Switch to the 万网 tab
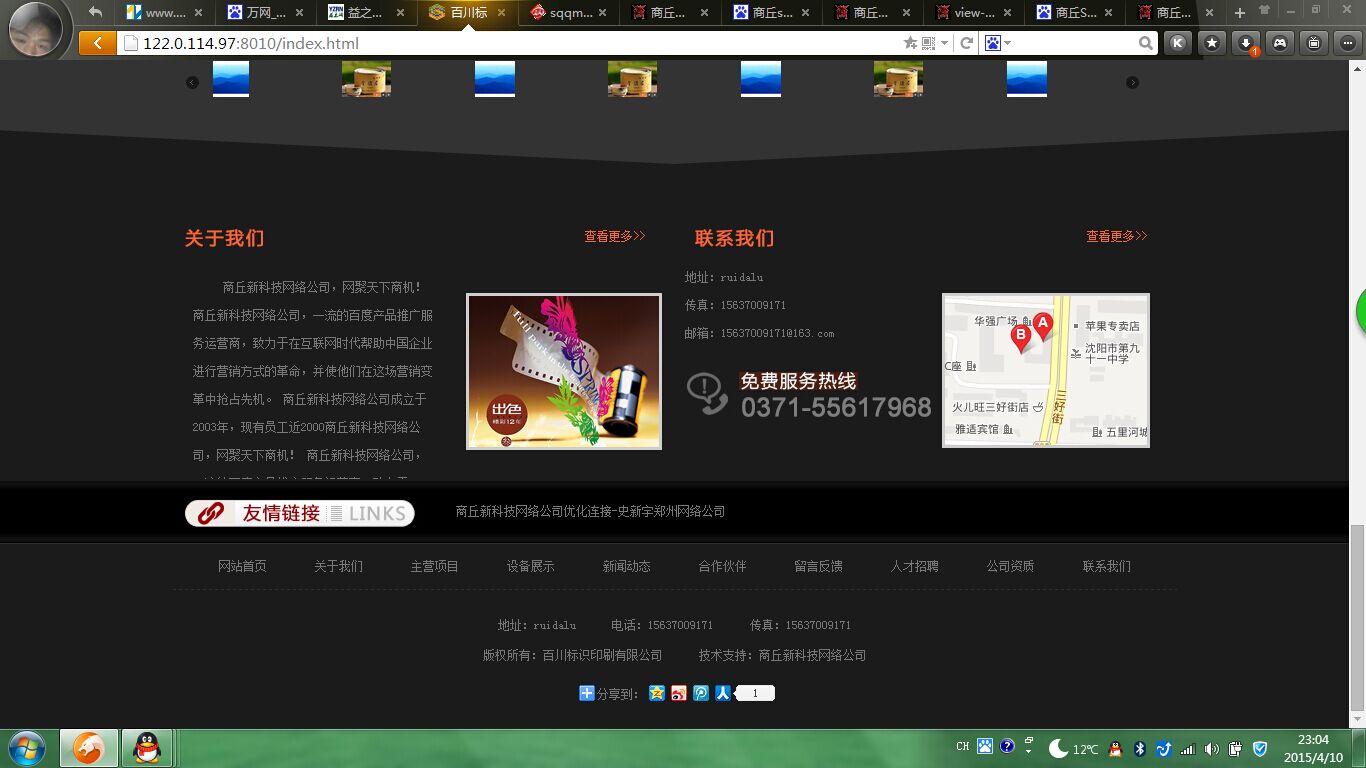 coord(265,13)
